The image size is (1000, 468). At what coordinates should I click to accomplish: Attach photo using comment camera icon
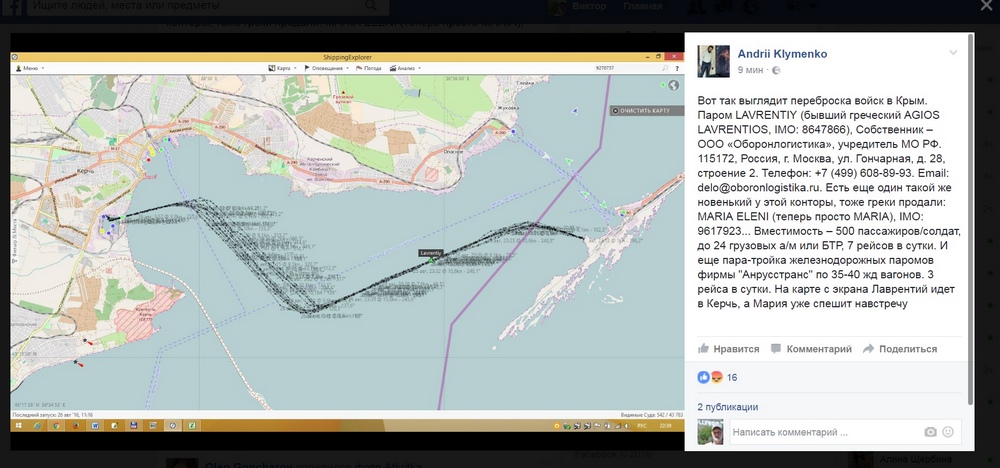930,432
